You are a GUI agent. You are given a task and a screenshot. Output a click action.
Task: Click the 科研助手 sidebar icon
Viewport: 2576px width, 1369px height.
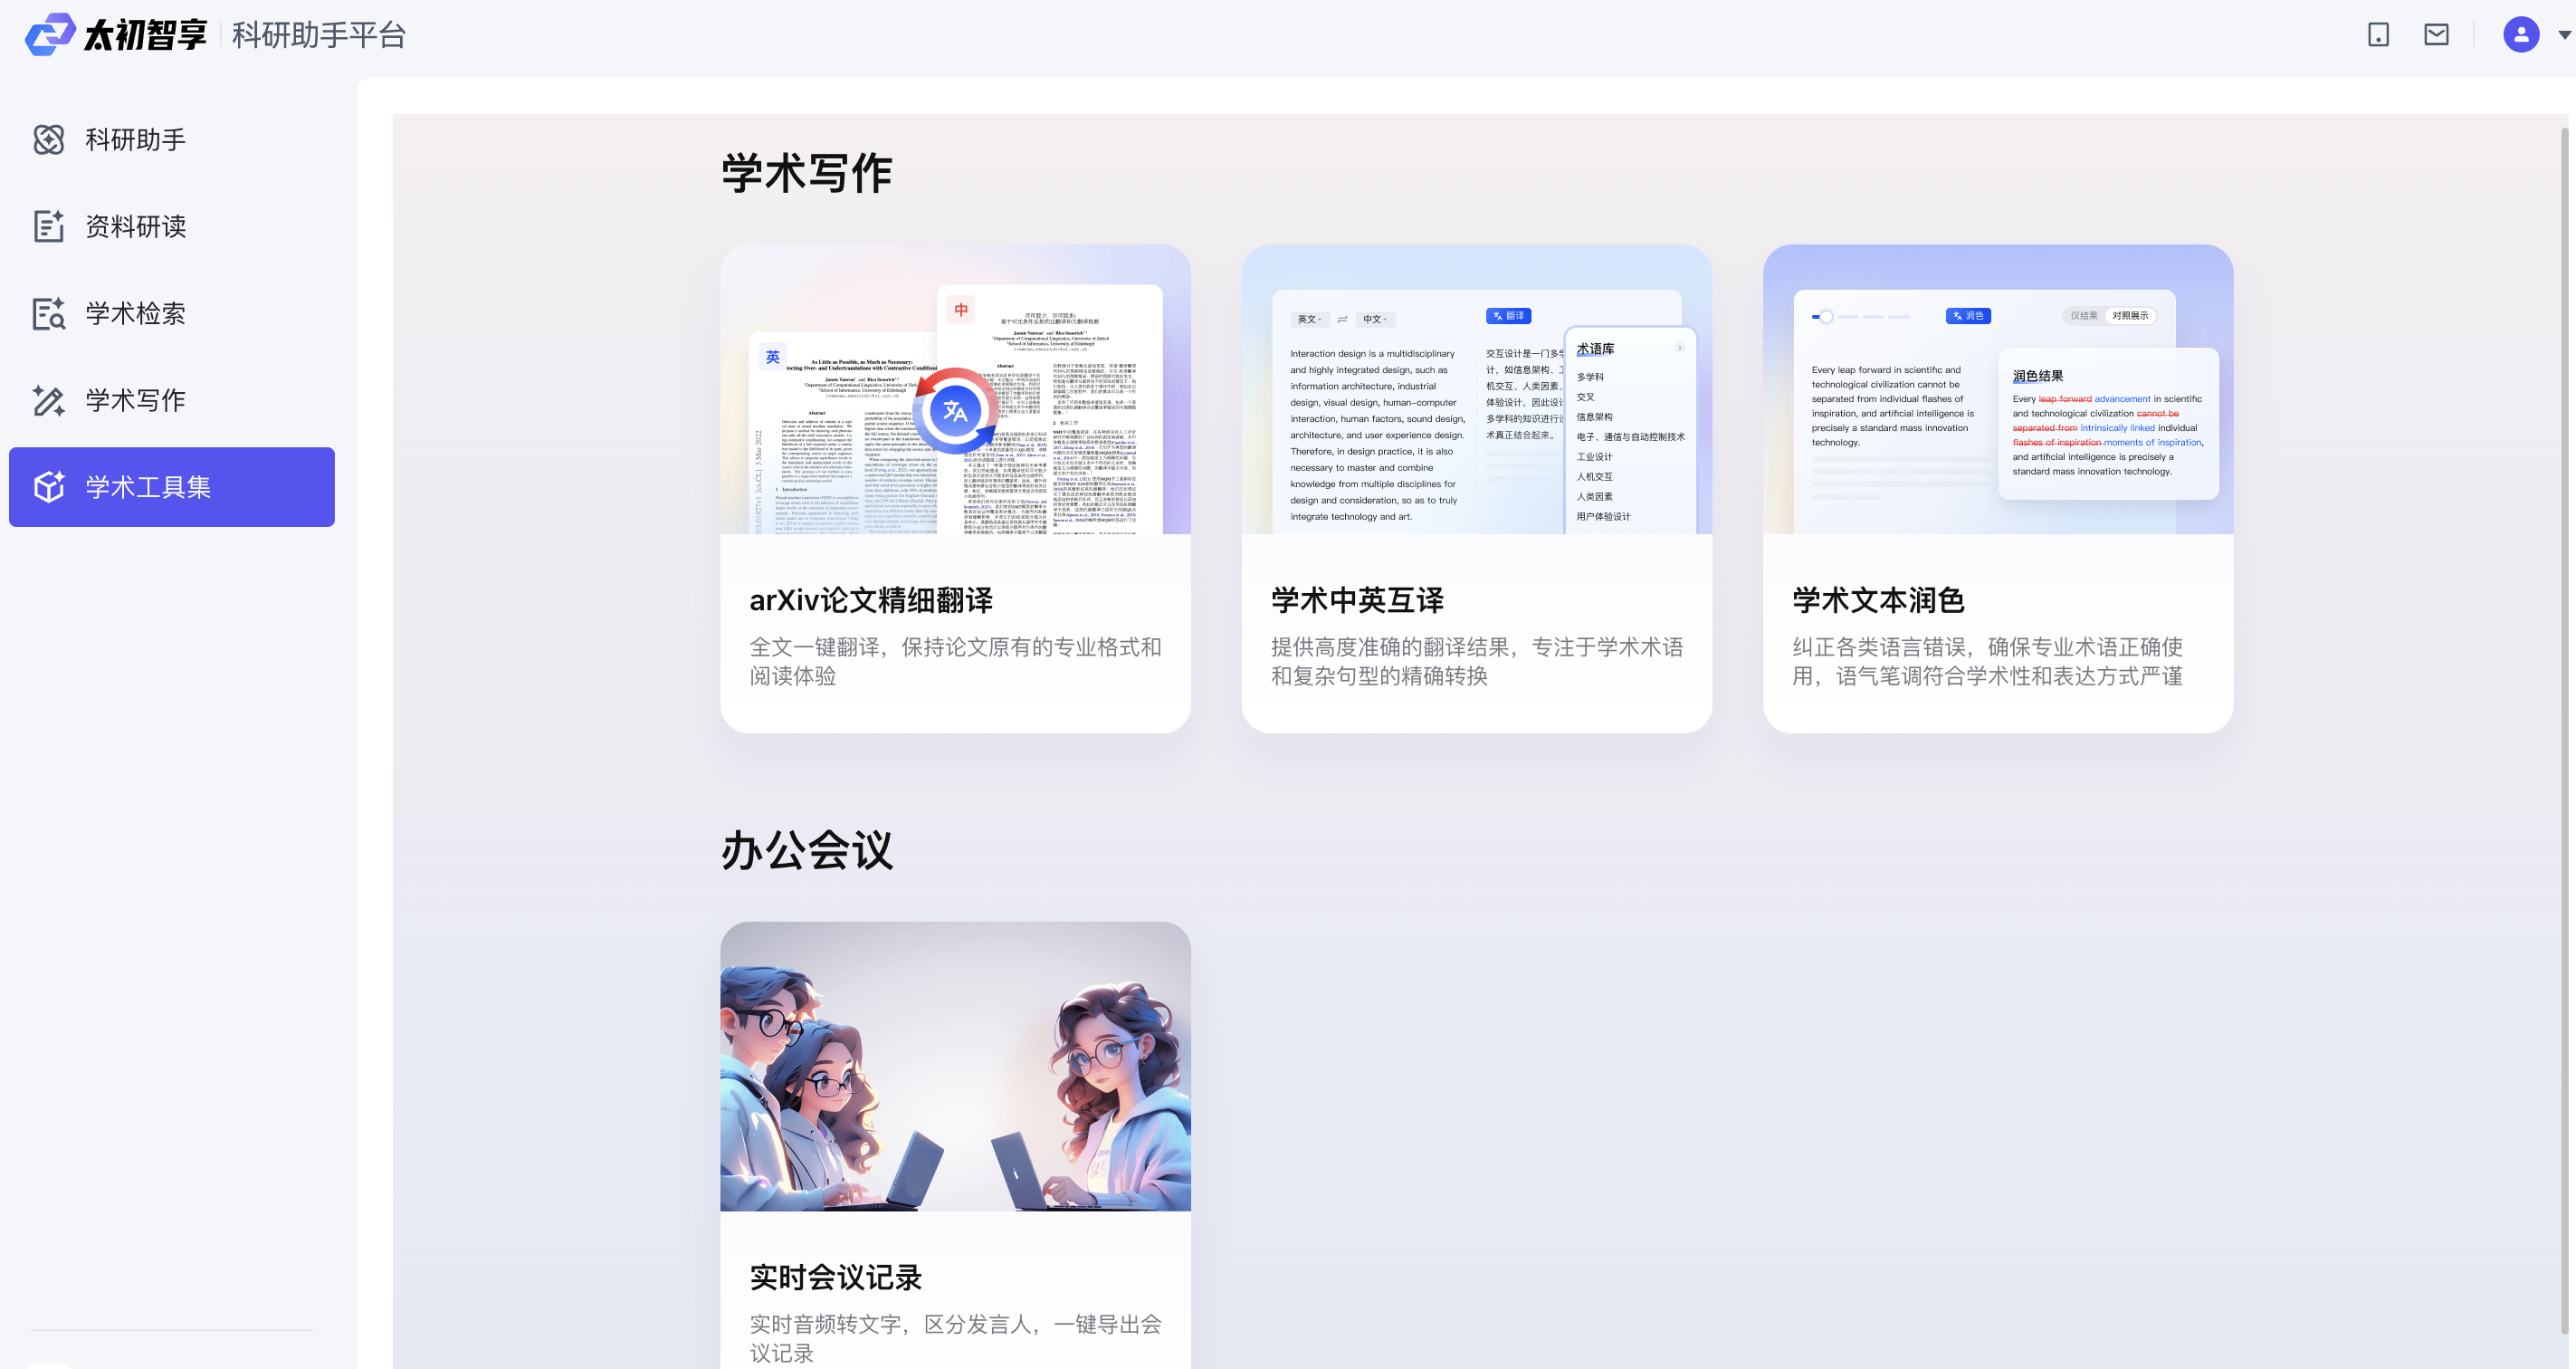[48, 140]
